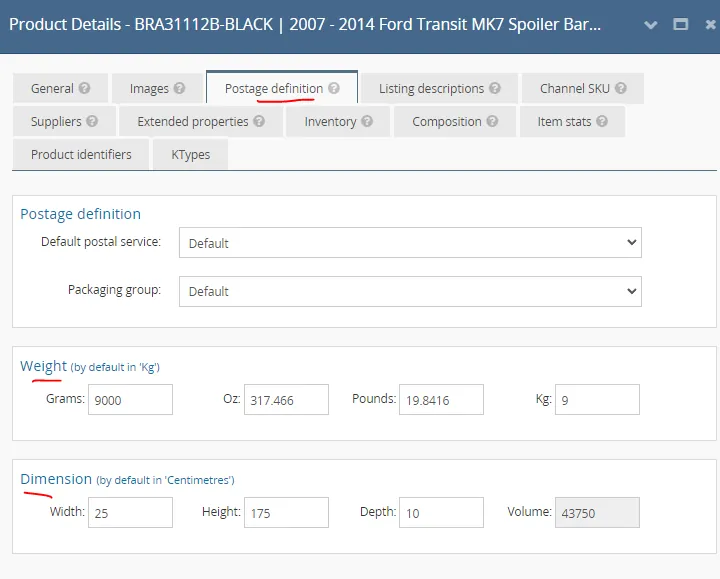Expand the Default postal service dropdown
Image resolution: width=720 pixels, height=579 pixels.
[x=410, y=242]
